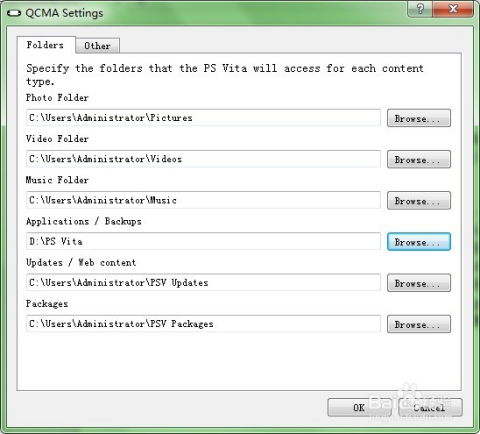480x434 pixels.
Task: Discard changes with the Cancel button
Action: (x=430, y=407)
